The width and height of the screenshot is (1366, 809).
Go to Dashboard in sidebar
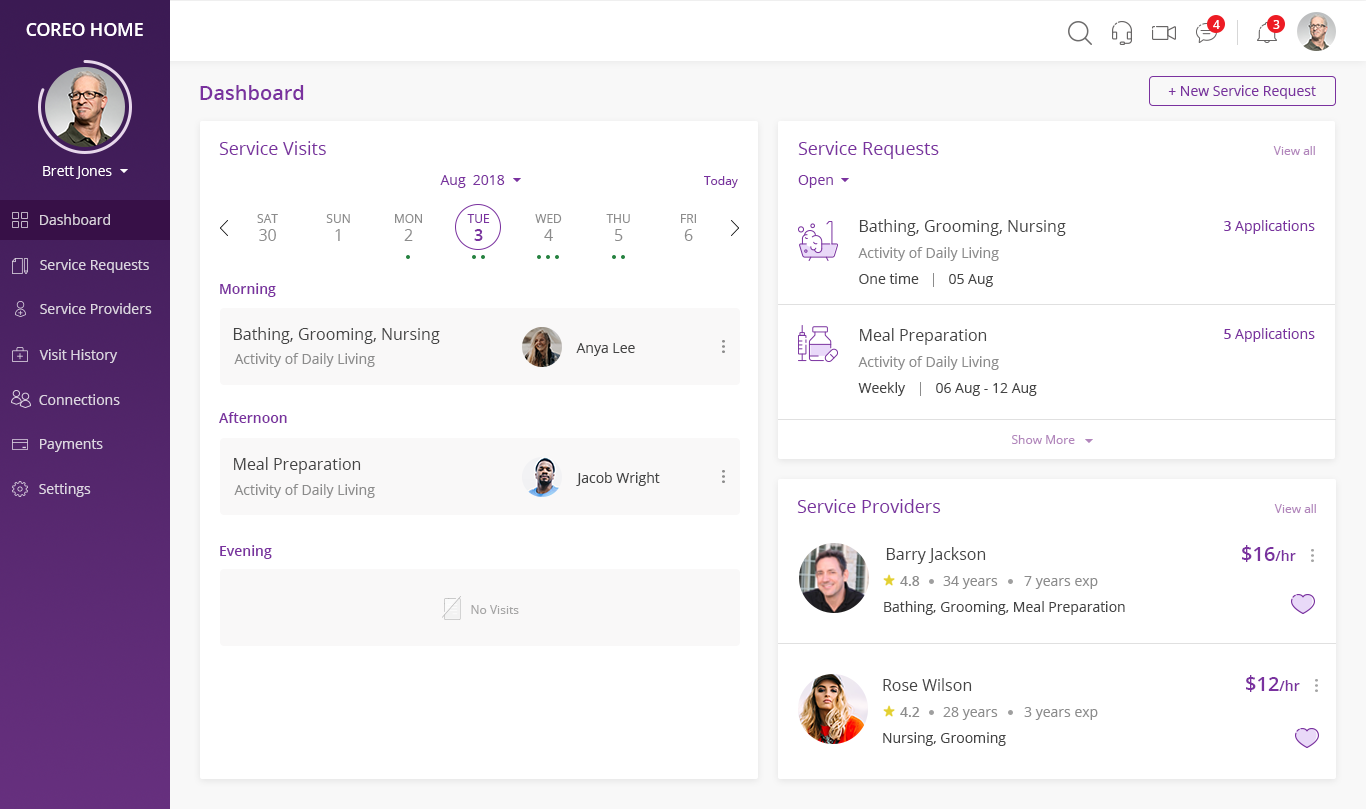tap(85, 220)
